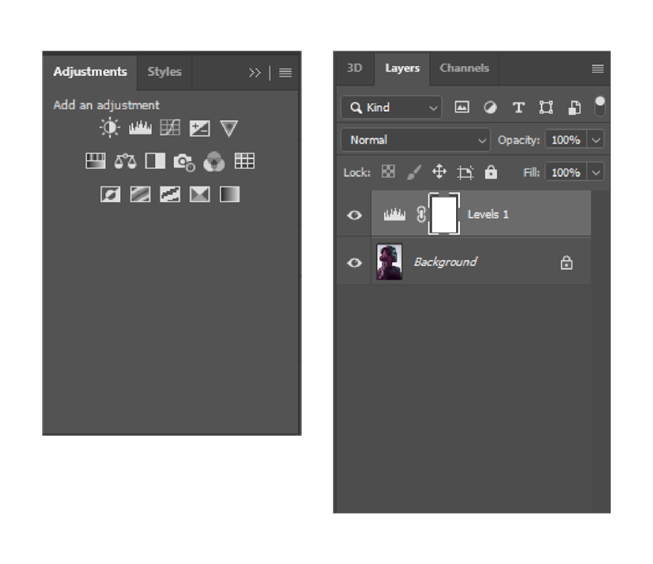Hide the Levels 1 layer
The width and height of the screenshot is (653, 564).
354,215
